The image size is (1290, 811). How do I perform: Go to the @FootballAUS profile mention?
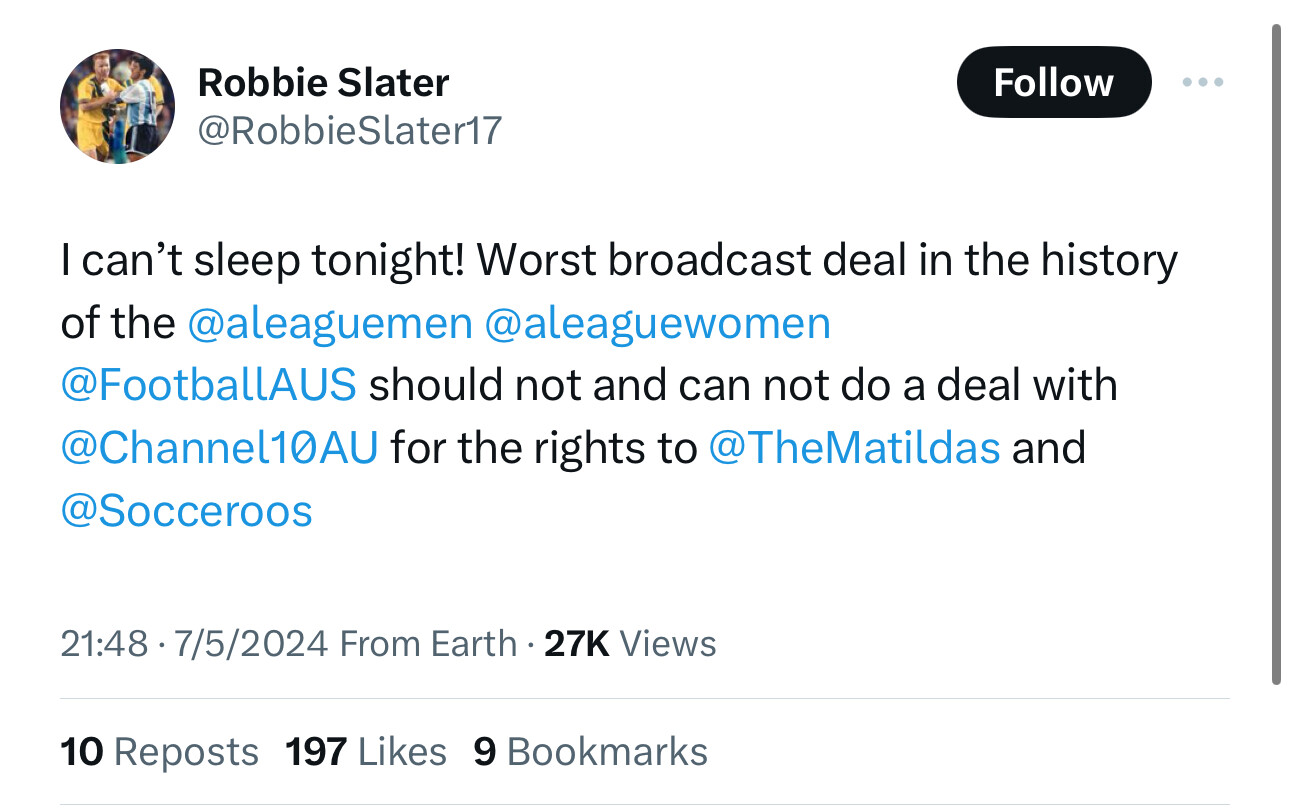208,386
